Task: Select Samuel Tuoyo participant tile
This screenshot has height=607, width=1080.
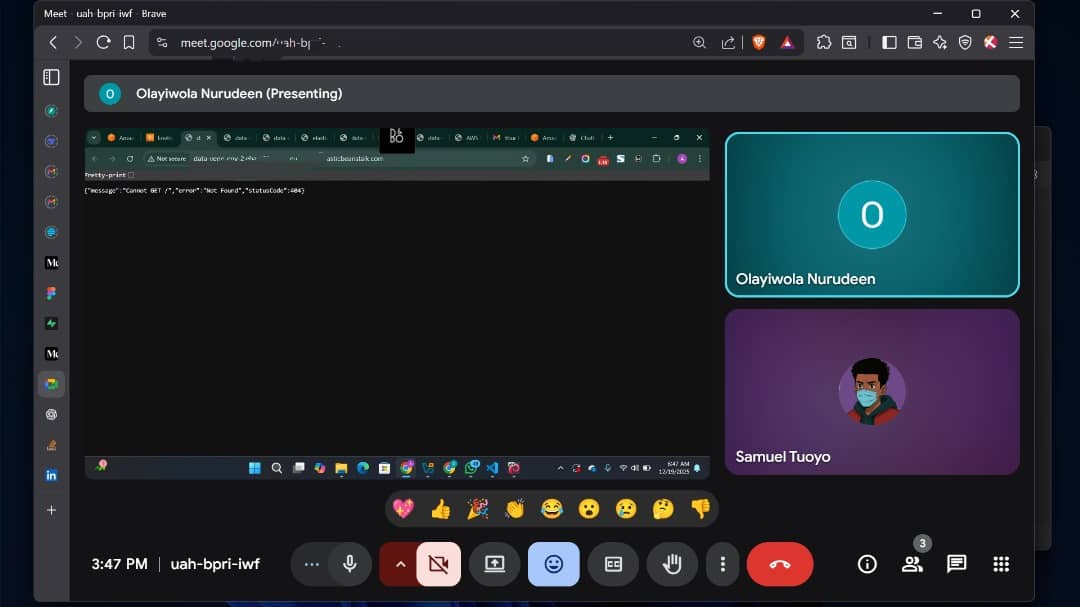Action: pyautogui.click(x=872, y=392)
